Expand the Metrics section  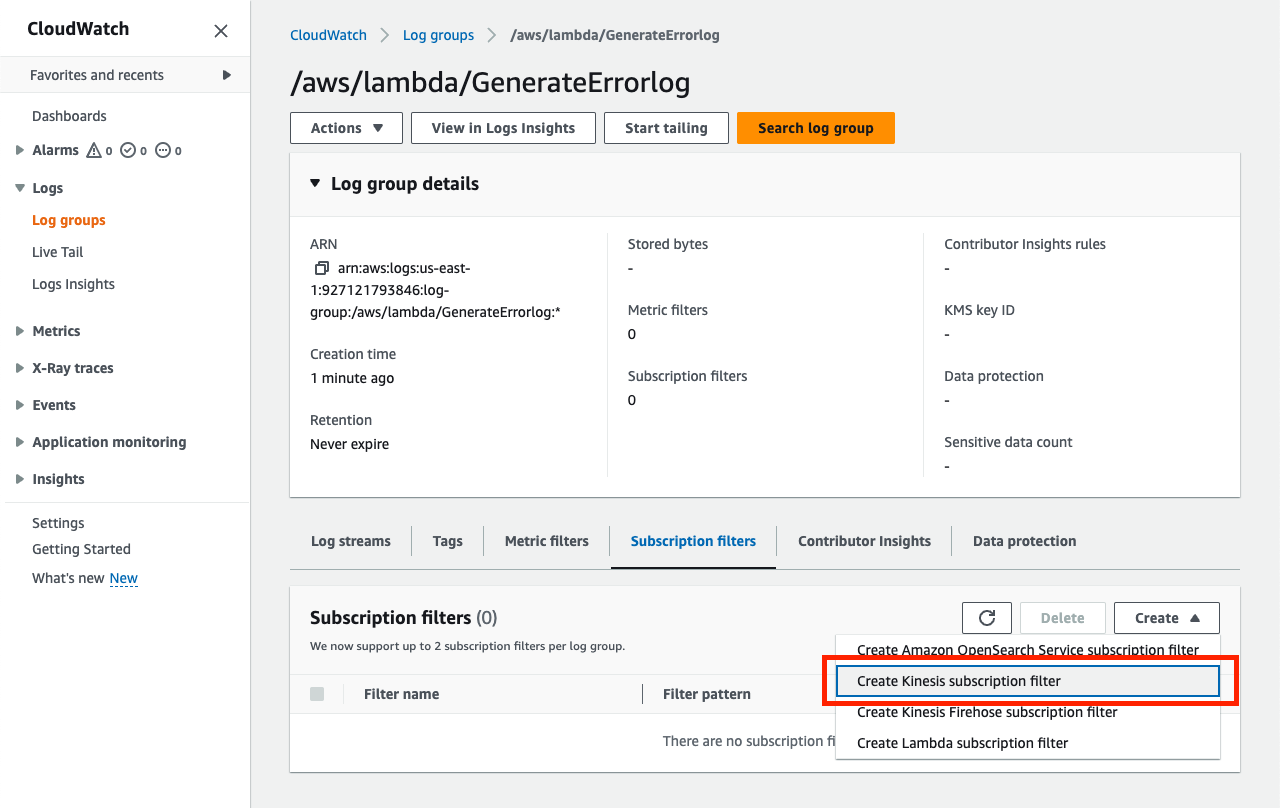coord(20,331)
